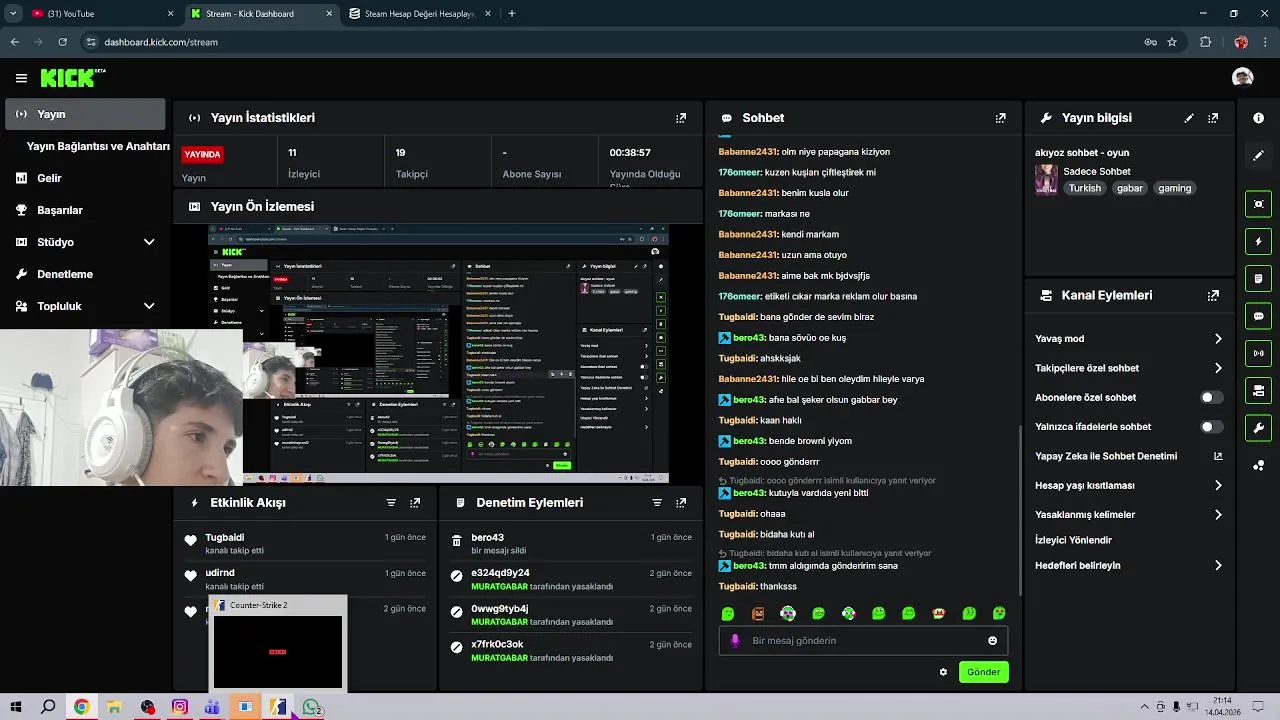Image resolution: width=1280 pixels, height=720 pixels.
Task: Open info icon in right sidebar
Action: tap(1258, 118)
